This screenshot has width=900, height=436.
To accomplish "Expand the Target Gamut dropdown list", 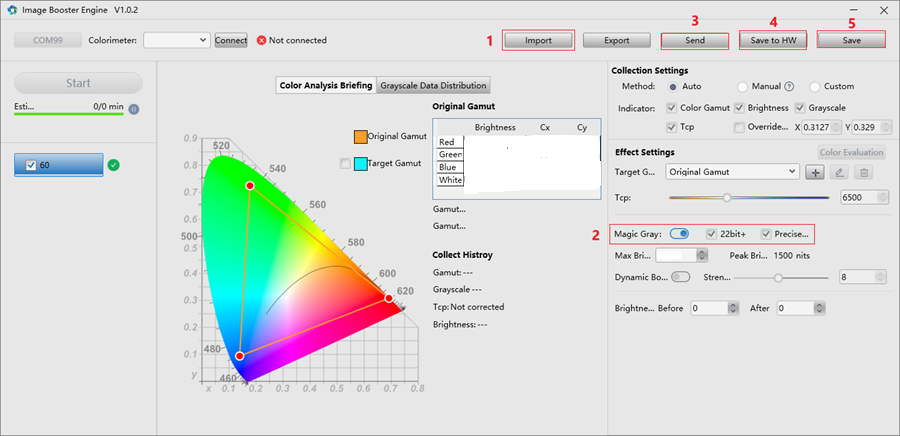I will pyautogui.click(x=792, y=172).
